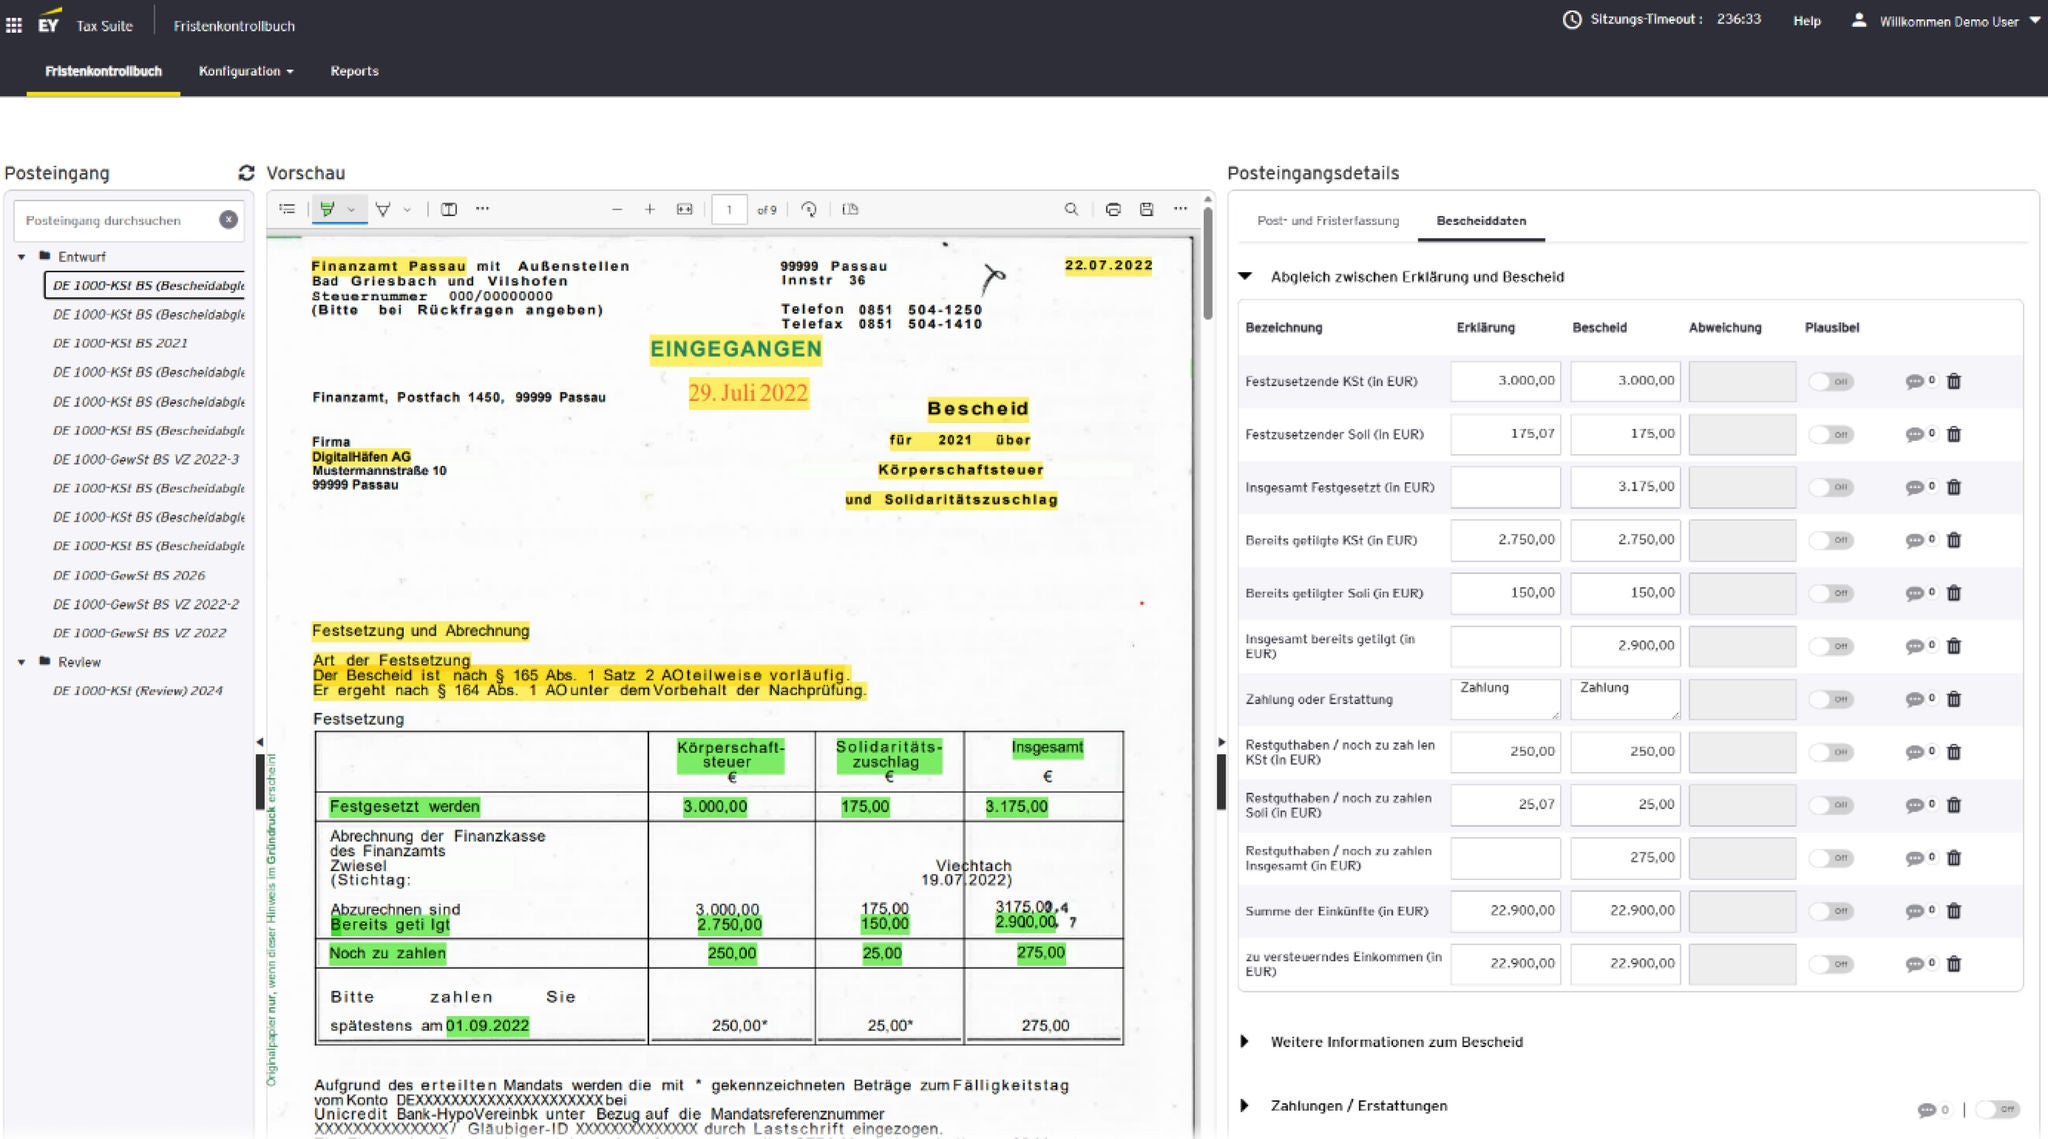Expand Weitere Informationen zum Bescheid
The image size is (2048, 1139).
point(1245,1042)
